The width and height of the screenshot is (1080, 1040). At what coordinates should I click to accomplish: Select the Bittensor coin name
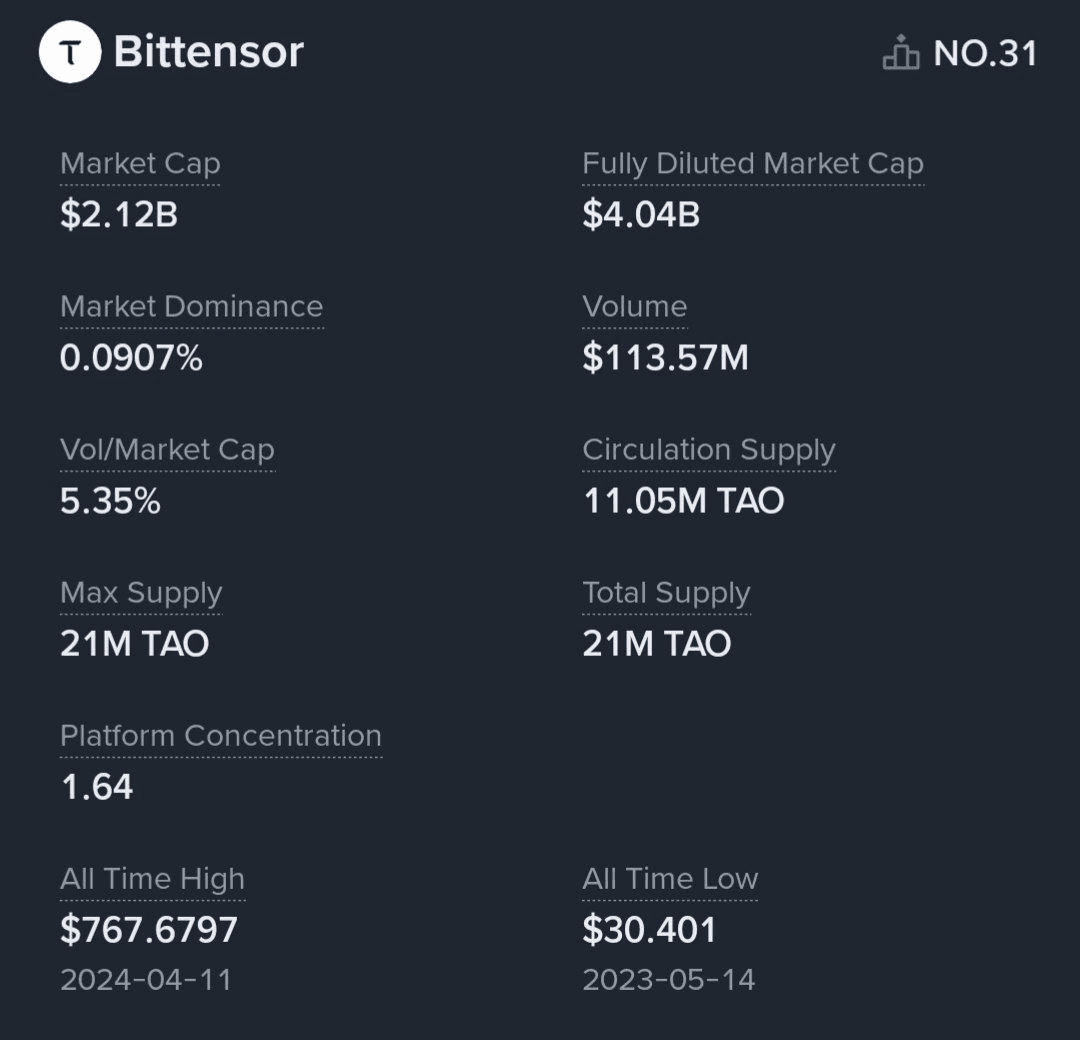tap(208, 52)
